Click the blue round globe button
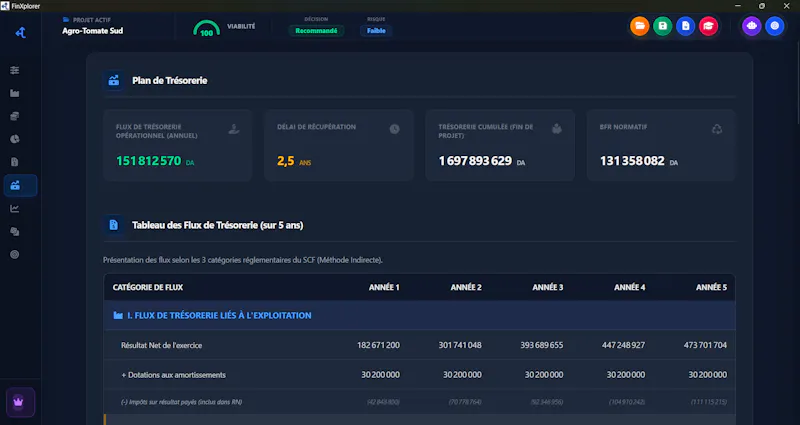The image size is (800, 425). 774,26
